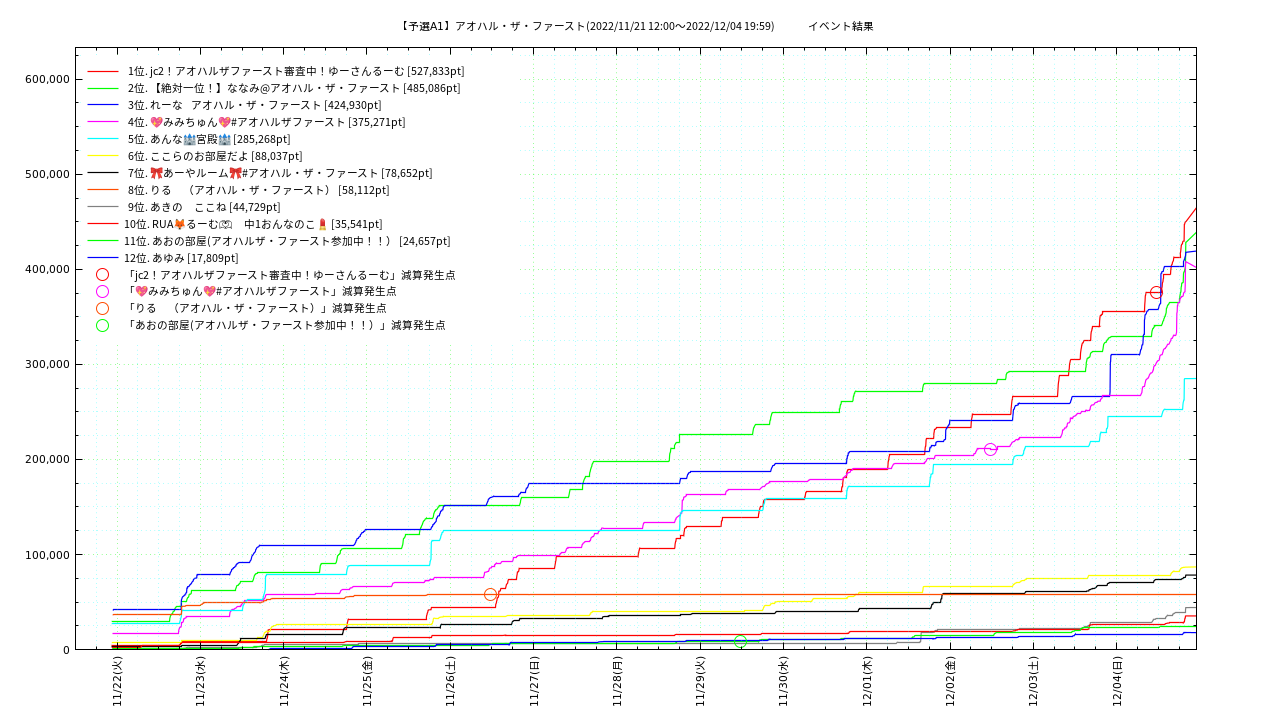Click the 200,000 y-axis label
Screen dimensions: 1280x720
pyautogui.click(x=46, y=459)
